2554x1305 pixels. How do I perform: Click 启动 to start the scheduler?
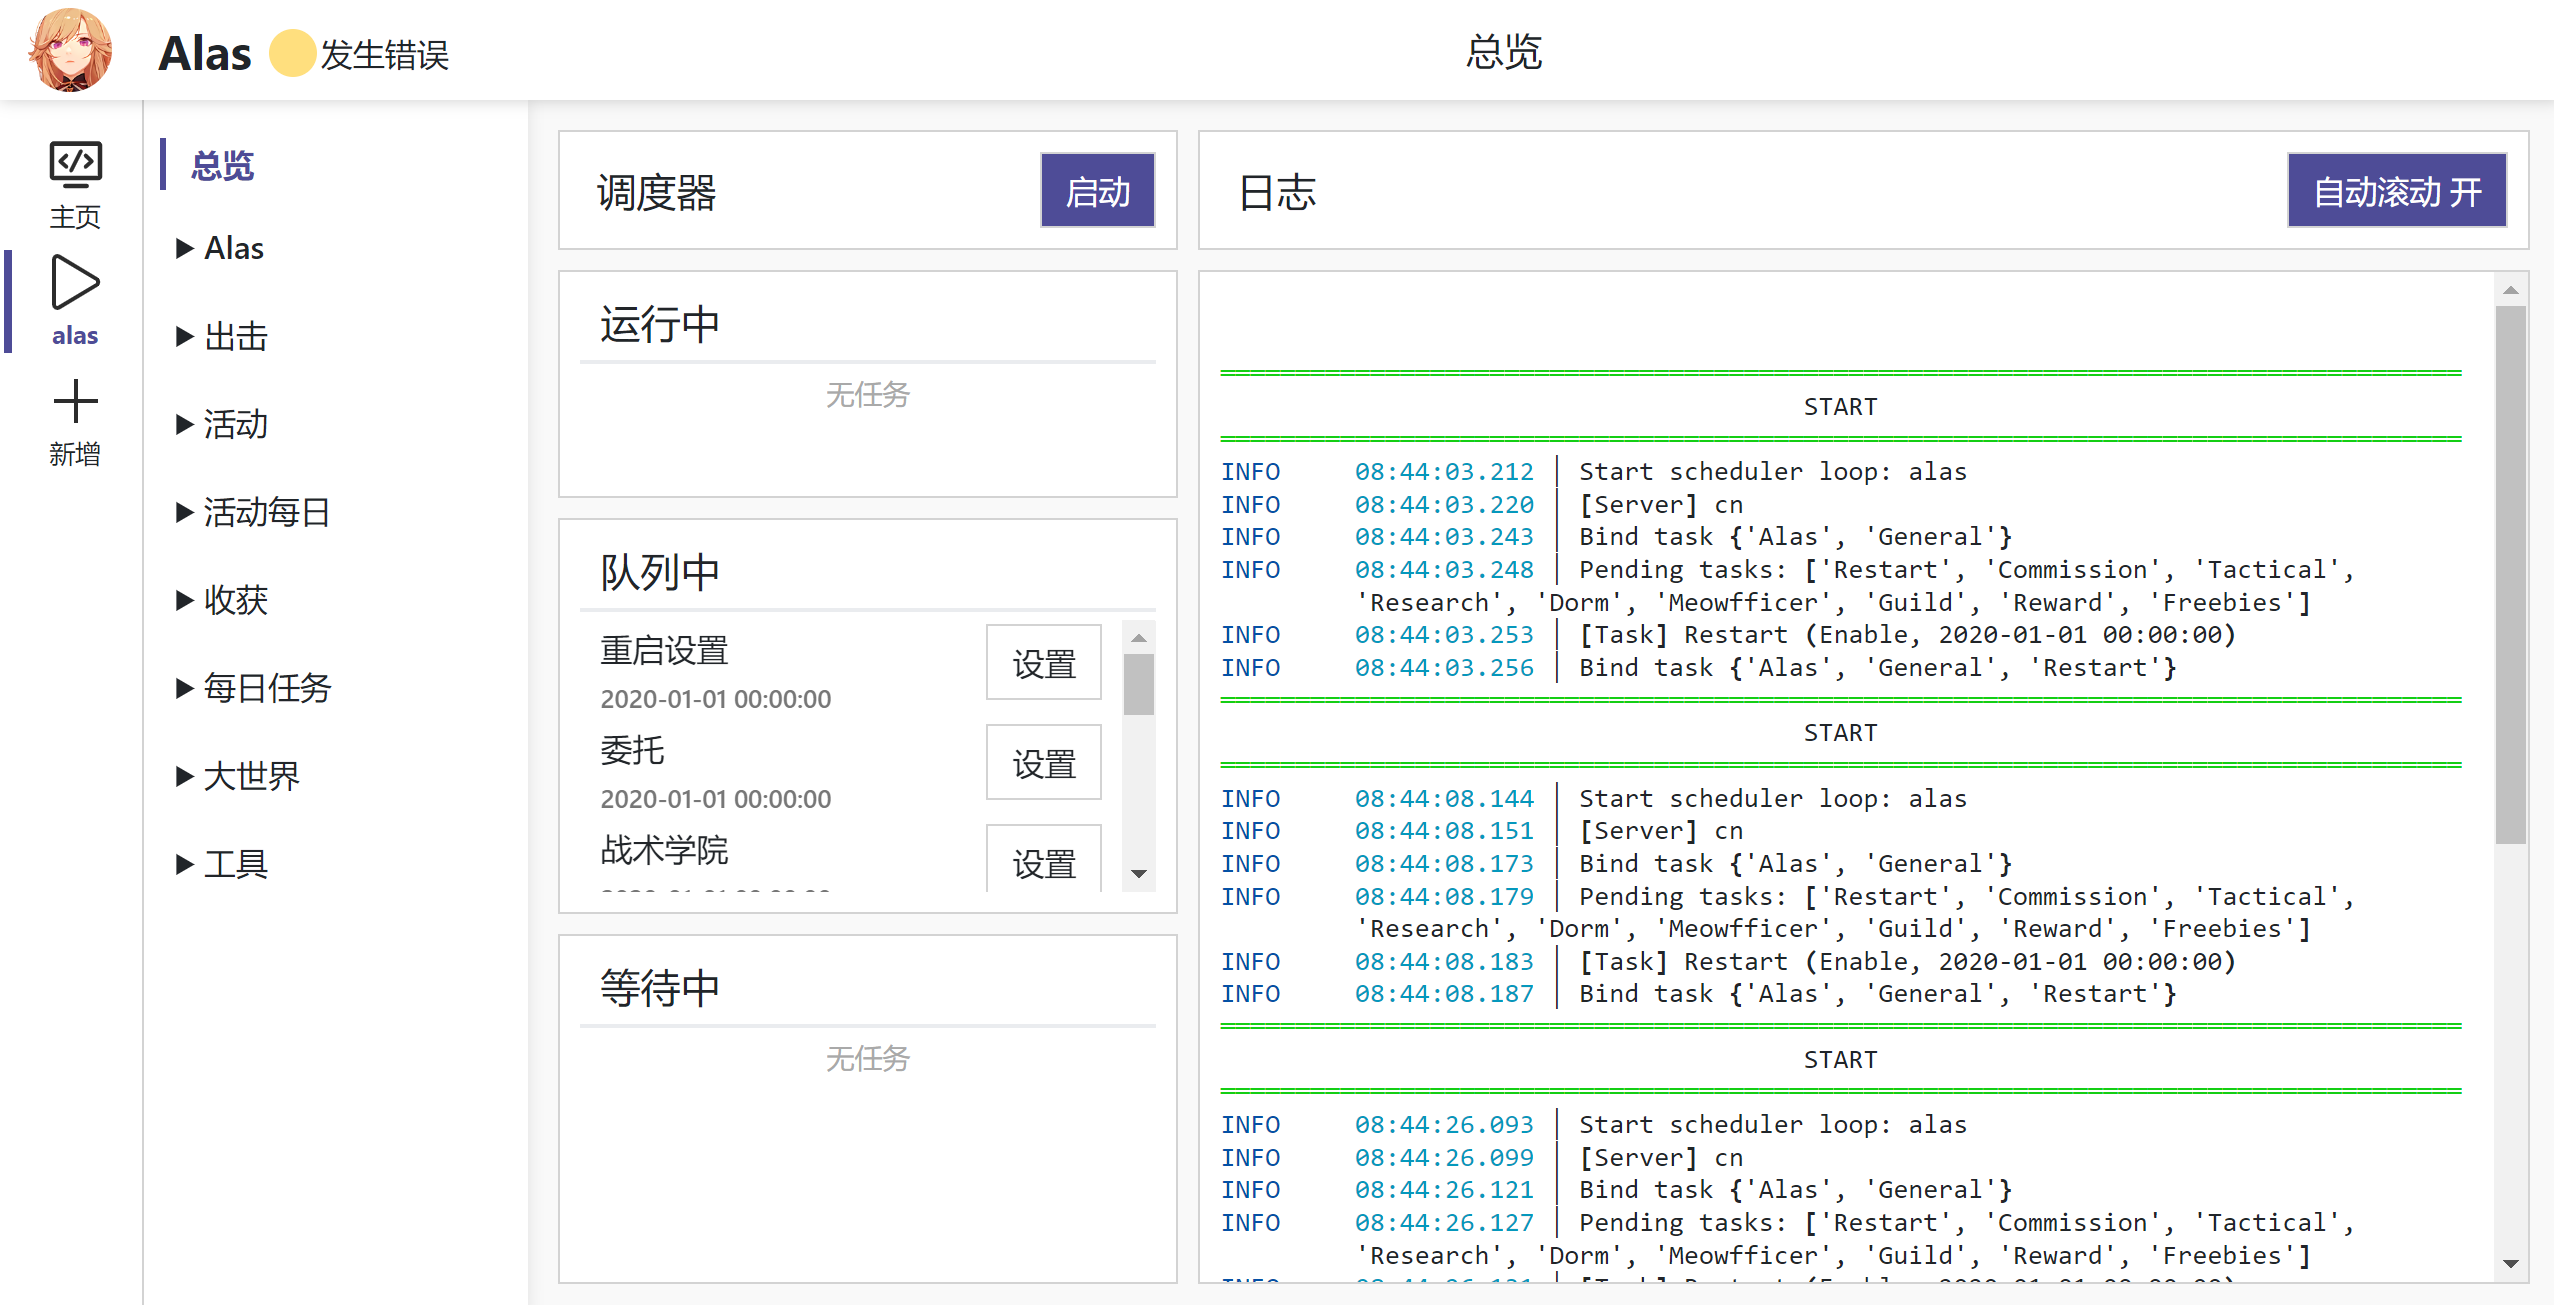click(x=1097, y=190)
